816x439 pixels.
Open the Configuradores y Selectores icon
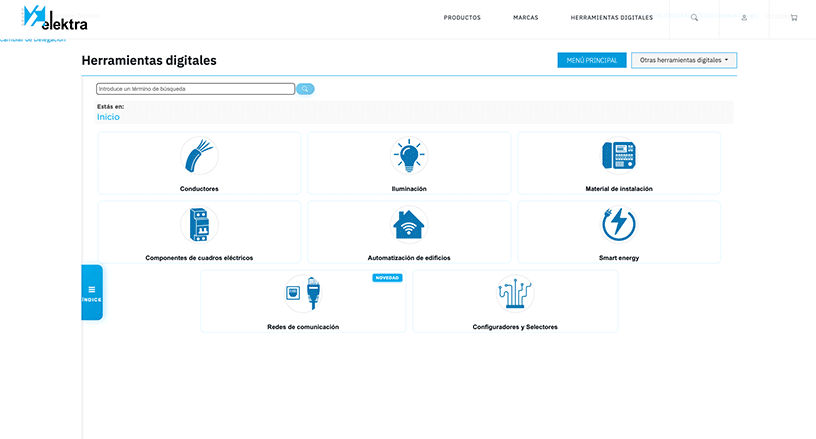point(515,294)
